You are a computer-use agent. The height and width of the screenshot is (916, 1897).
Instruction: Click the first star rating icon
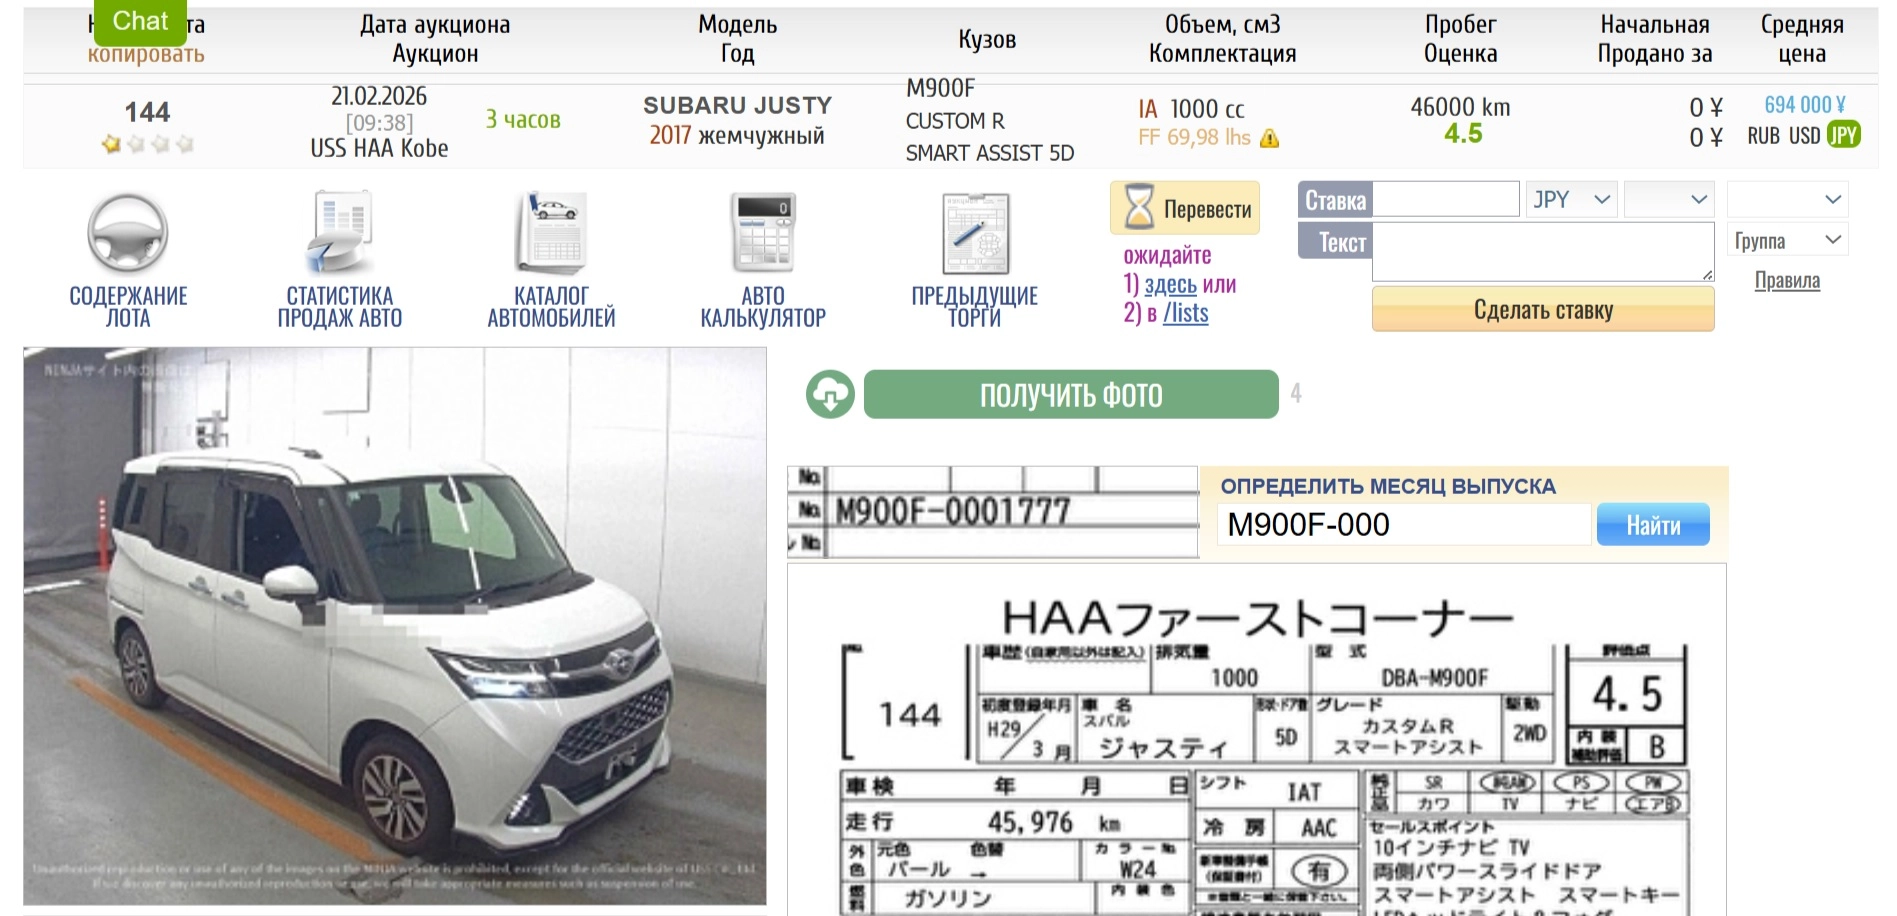point(111,145)
